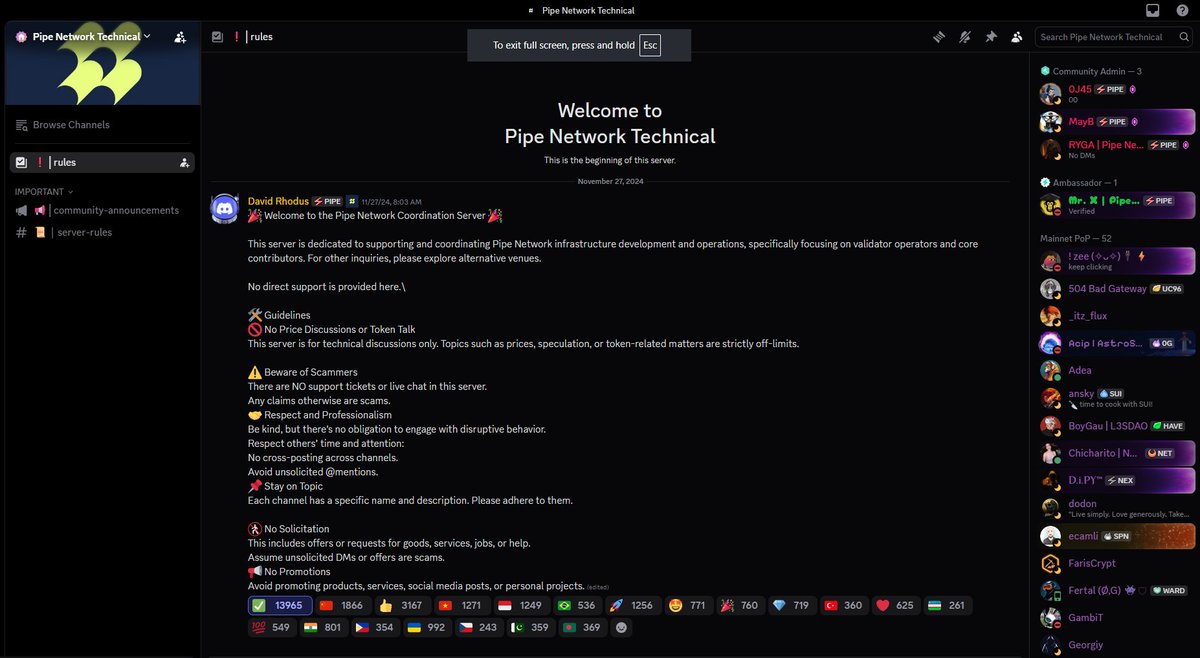Click _itz_flux member entry
Image resolution: width=1200 pixels, height=658 pixels.
(1116, 316)
